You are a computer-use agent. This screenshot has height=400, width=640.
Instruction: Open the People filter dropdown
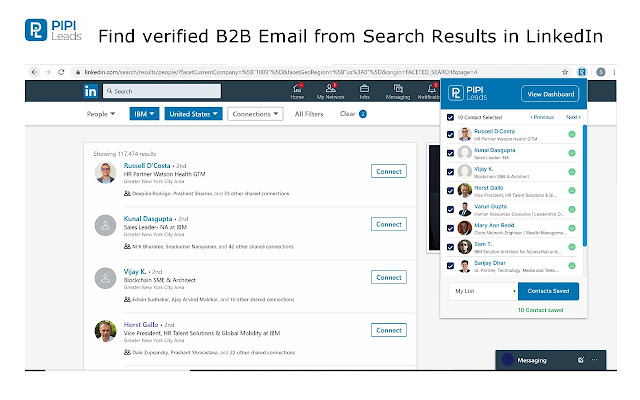pos(100,114)
